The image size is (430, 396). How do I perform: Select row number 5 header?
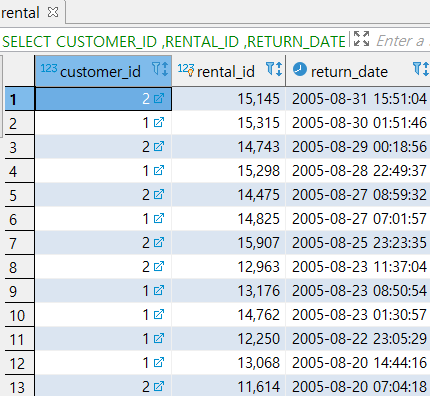click(19, 195)
